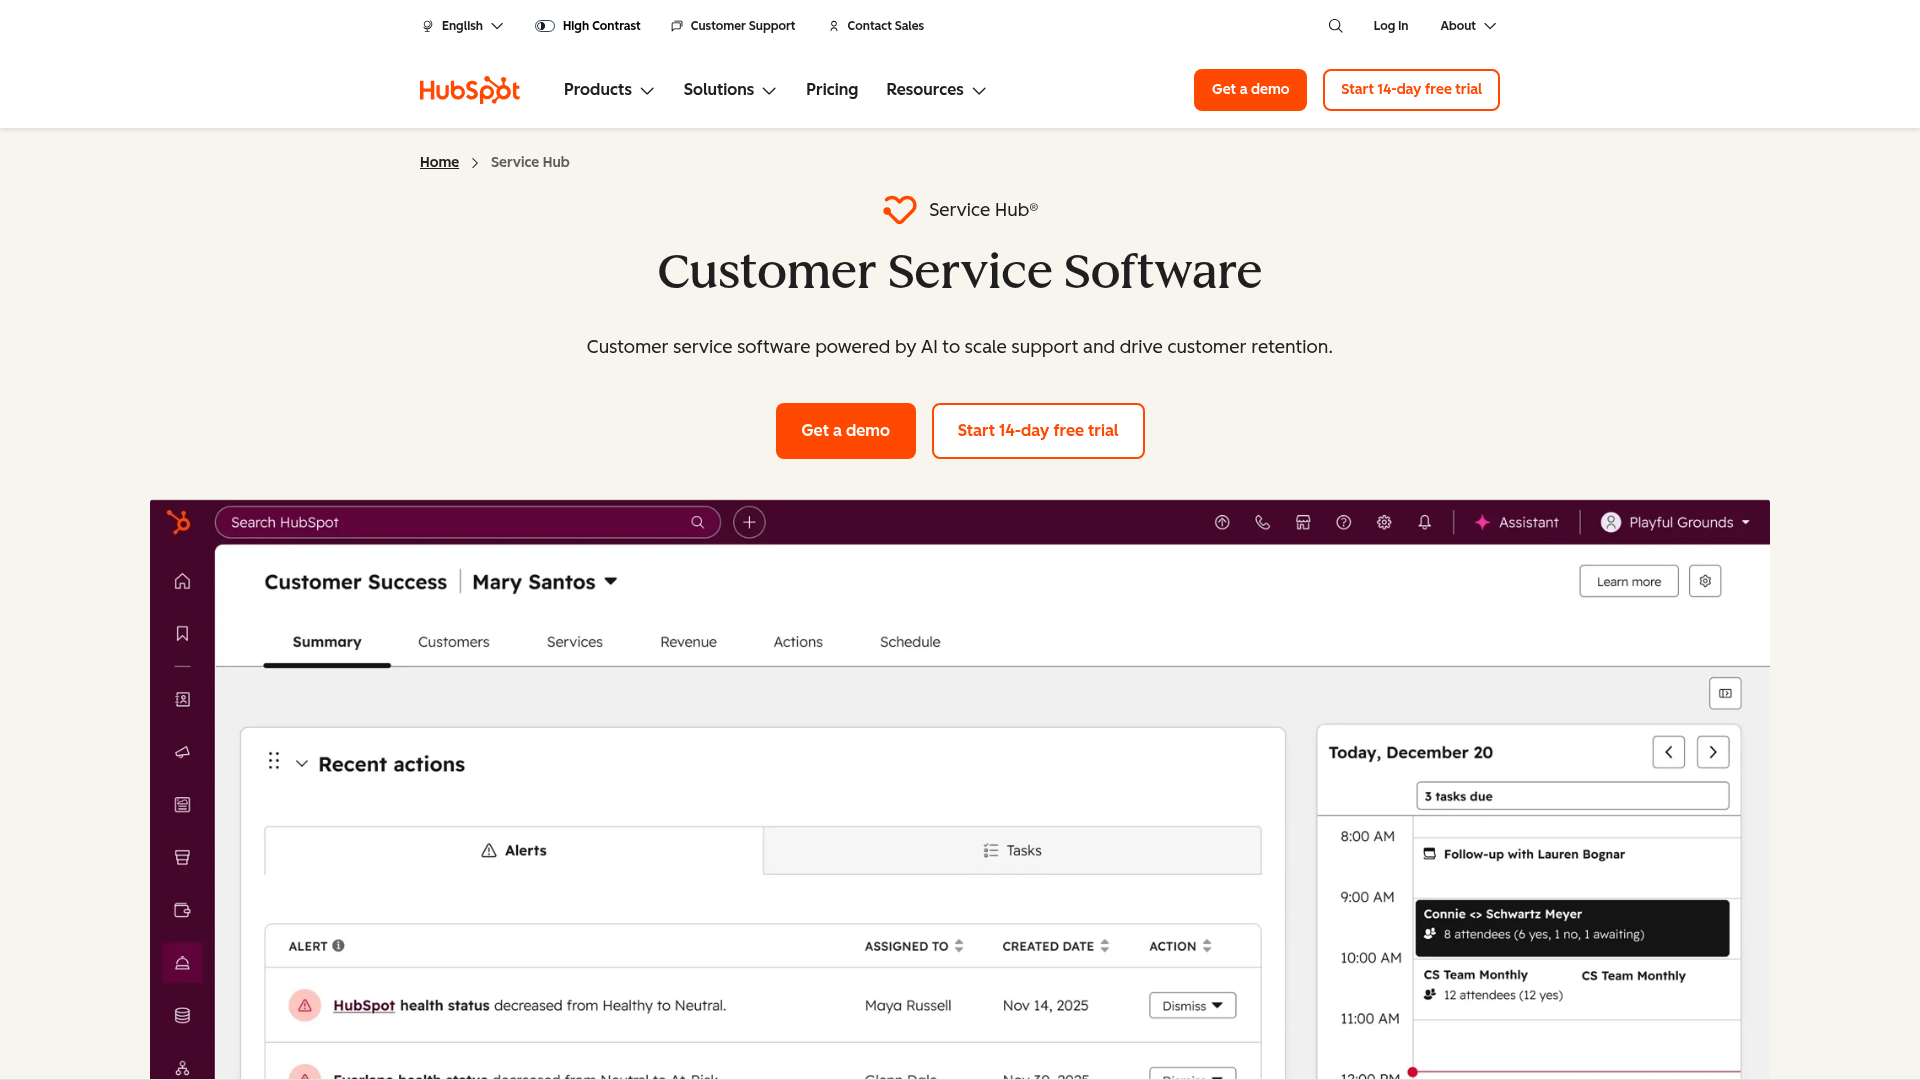The height and width of the screenshot is (1080, 1920).
Task: Collapse the Recent actions section chevron
Action: (x=302, y=763)
